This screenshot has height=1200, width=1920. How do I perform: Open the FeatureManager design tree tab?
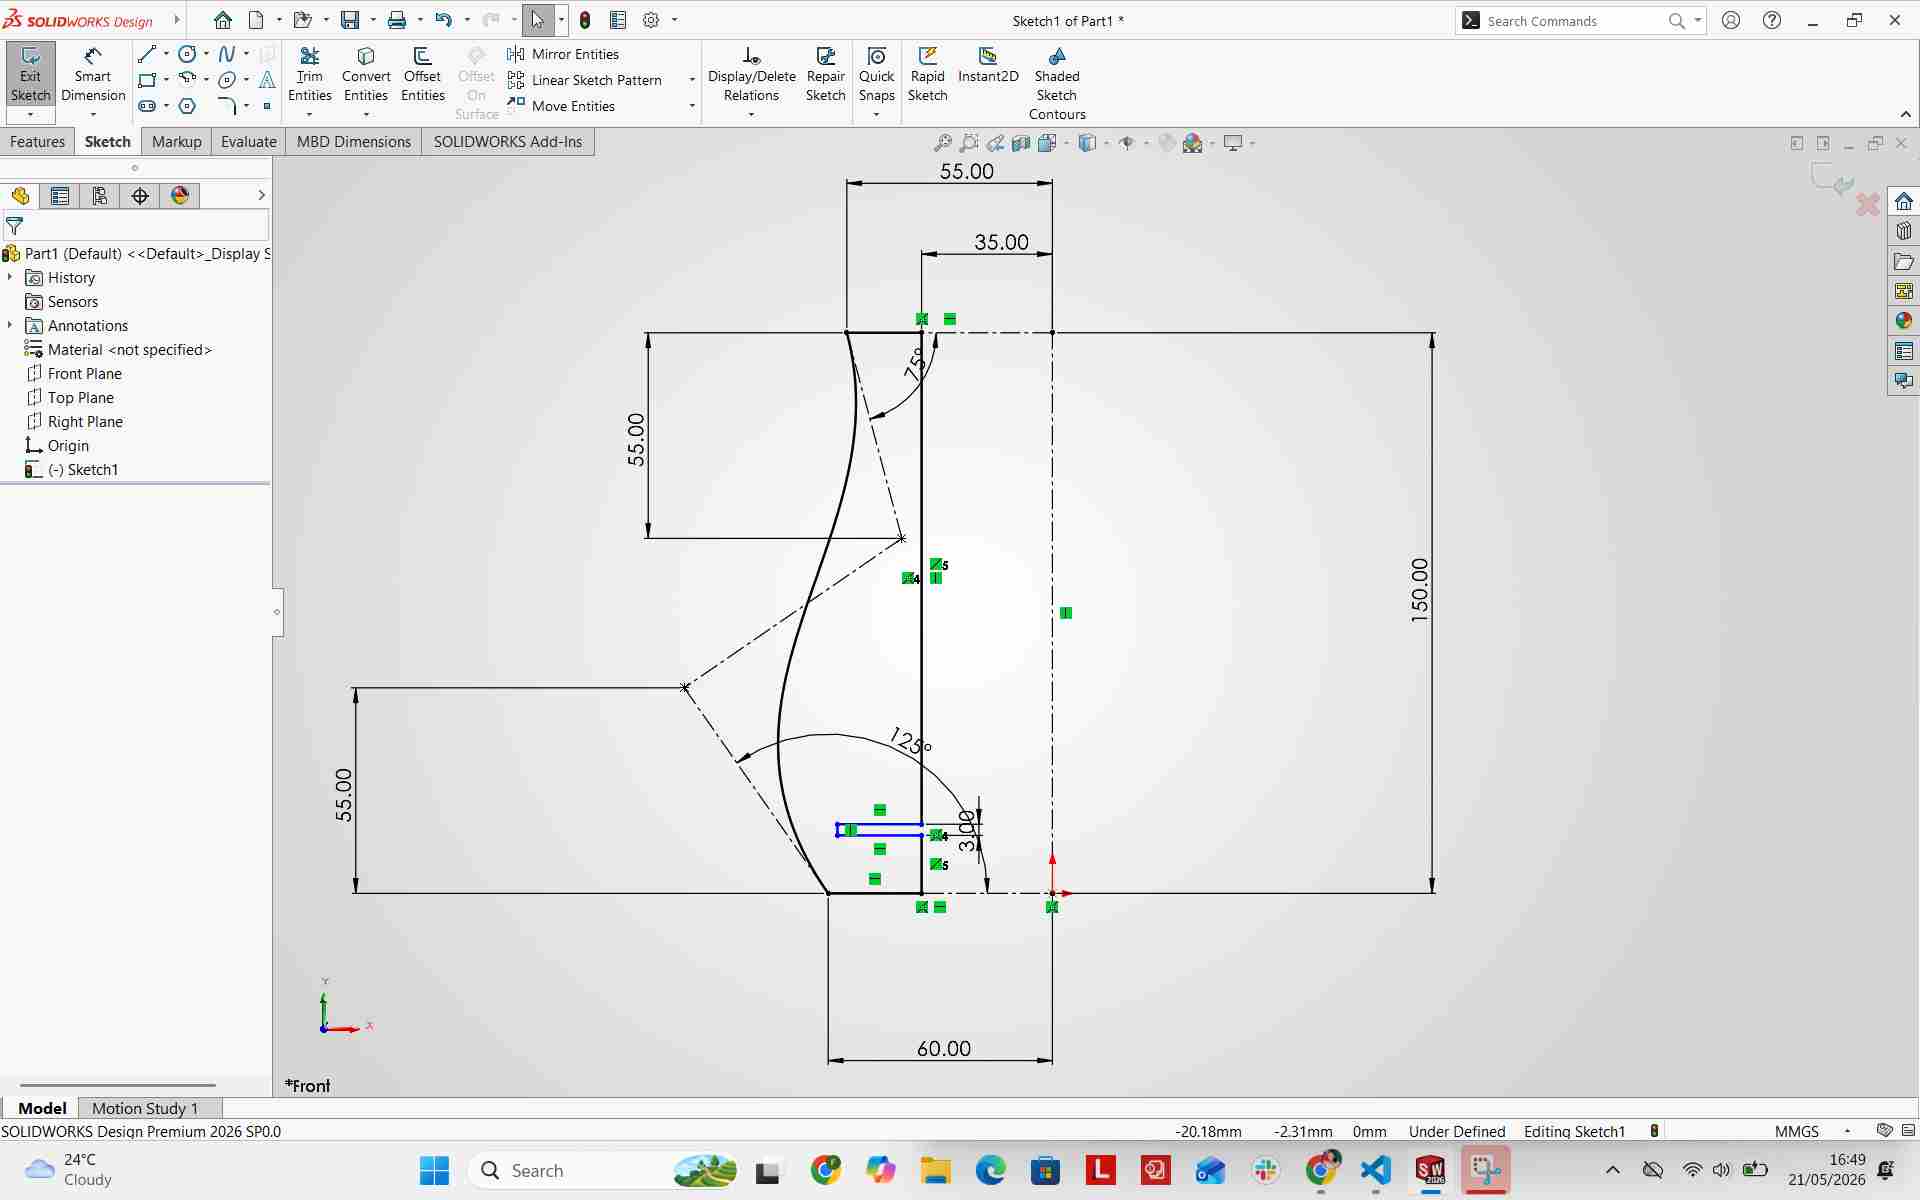click(x=20, y=196)
